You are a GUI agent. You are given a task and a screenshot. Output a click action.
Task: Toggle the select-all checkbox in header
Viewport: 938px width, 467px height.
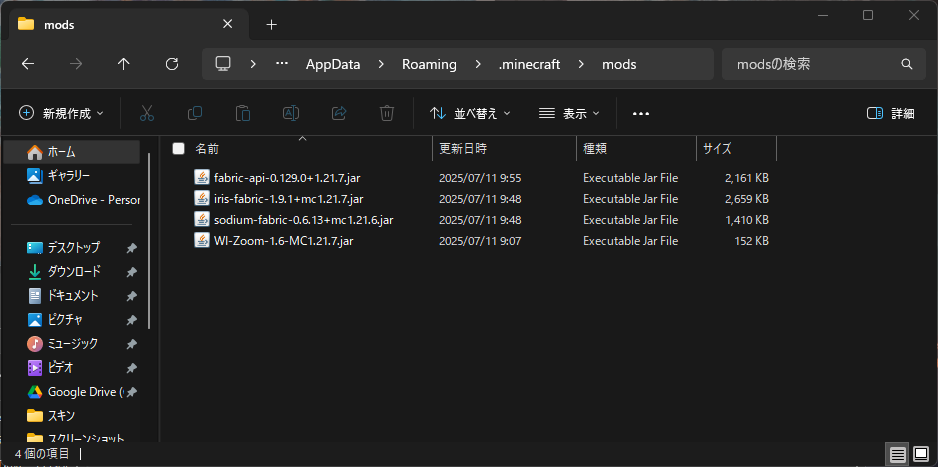pos(178,148)
